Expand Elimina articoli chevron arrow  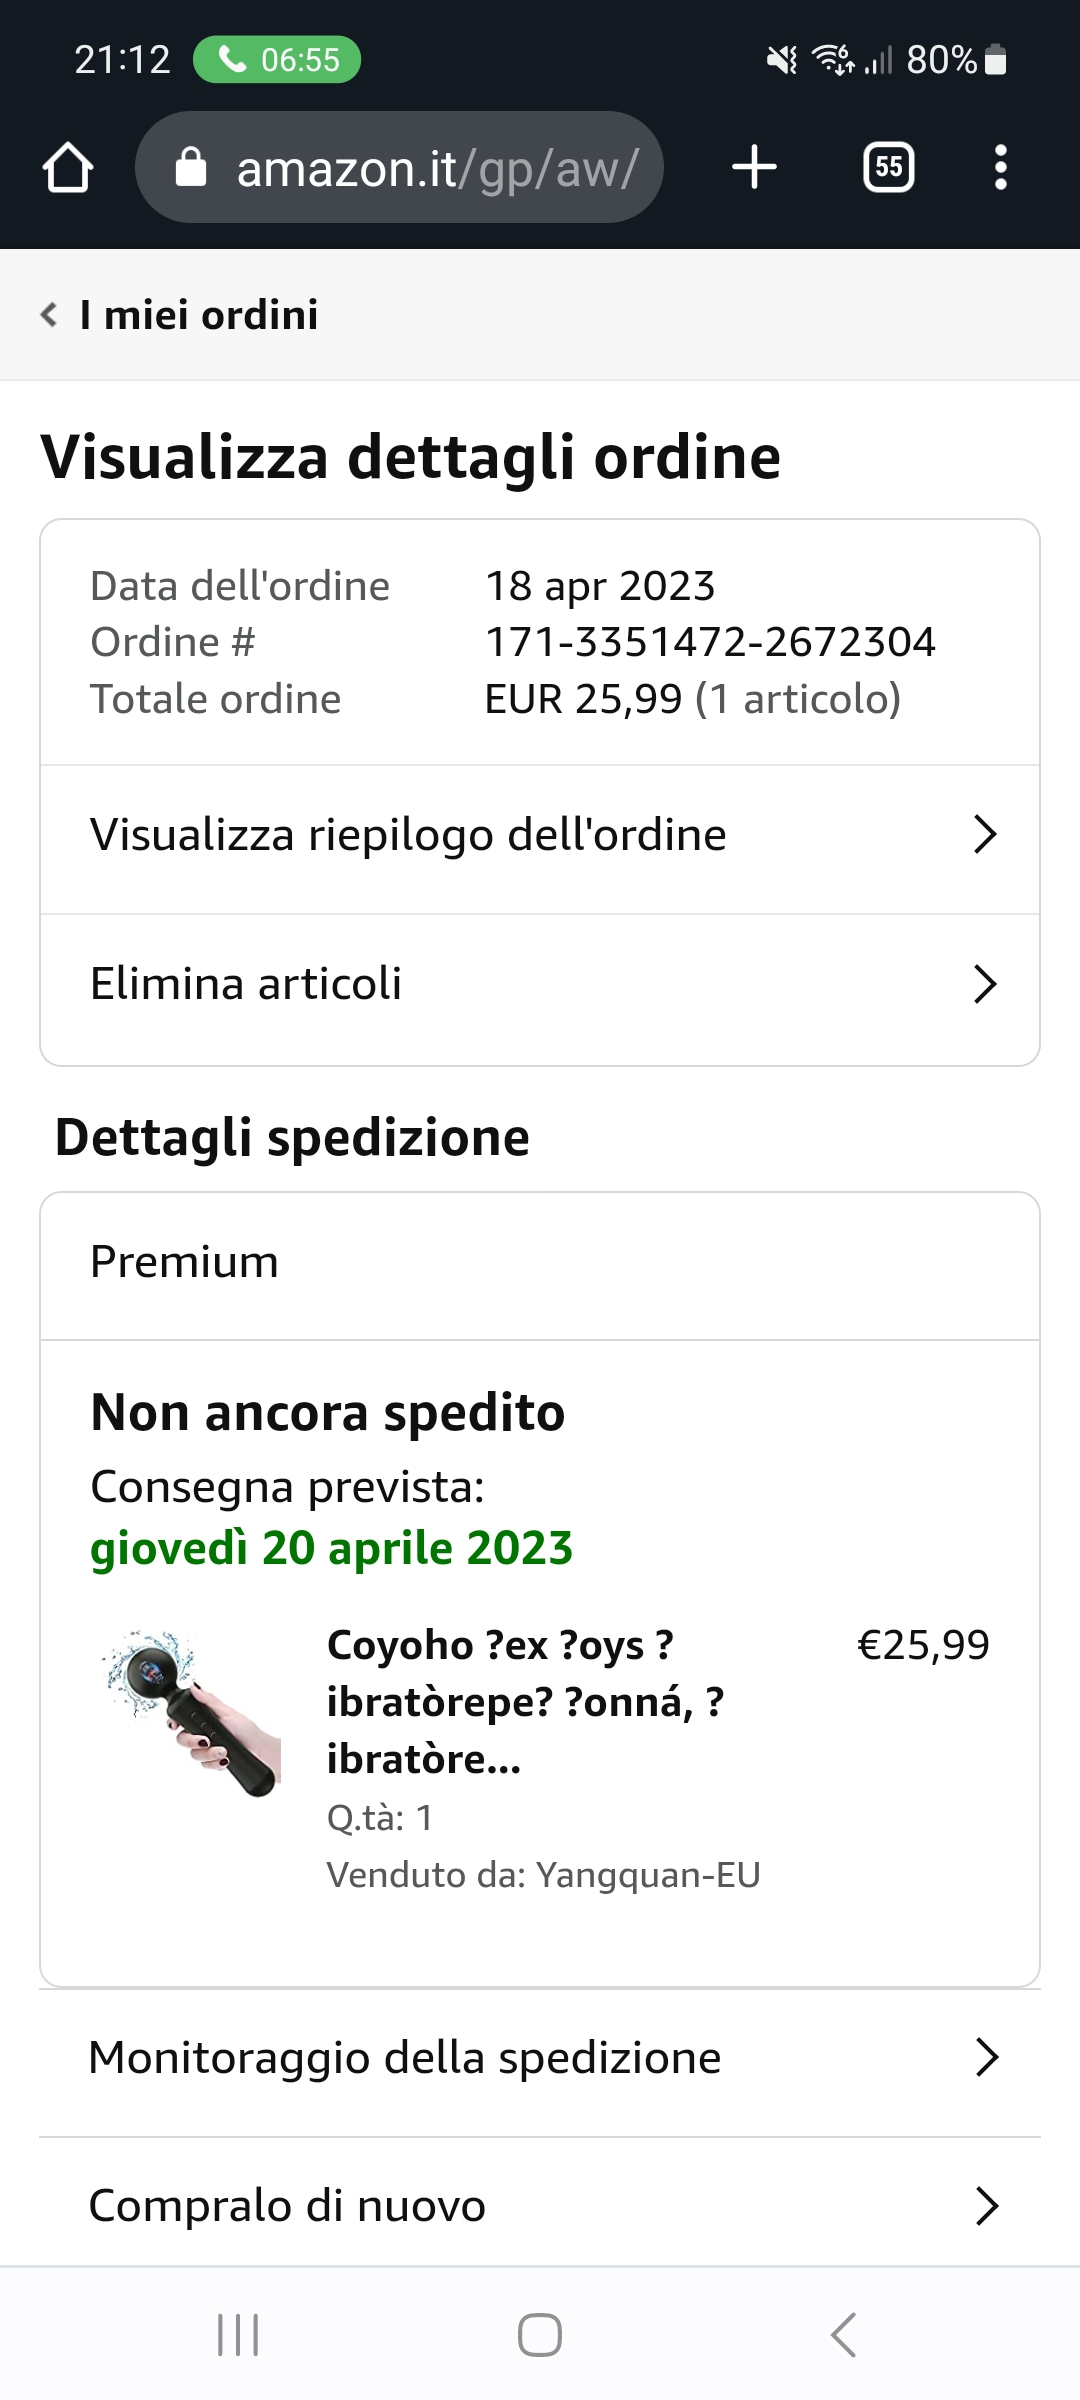pos(985,985)
